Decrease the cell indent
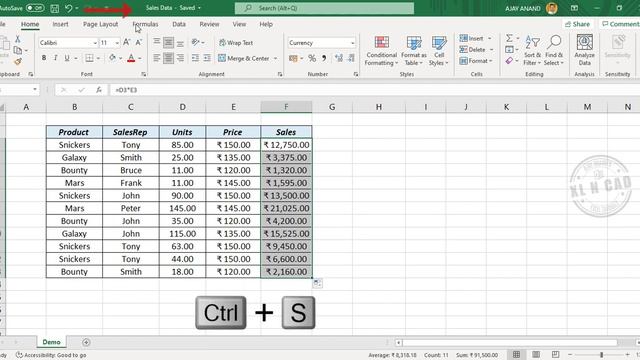Screen dimensions: 640x360 tap(196, 58)
